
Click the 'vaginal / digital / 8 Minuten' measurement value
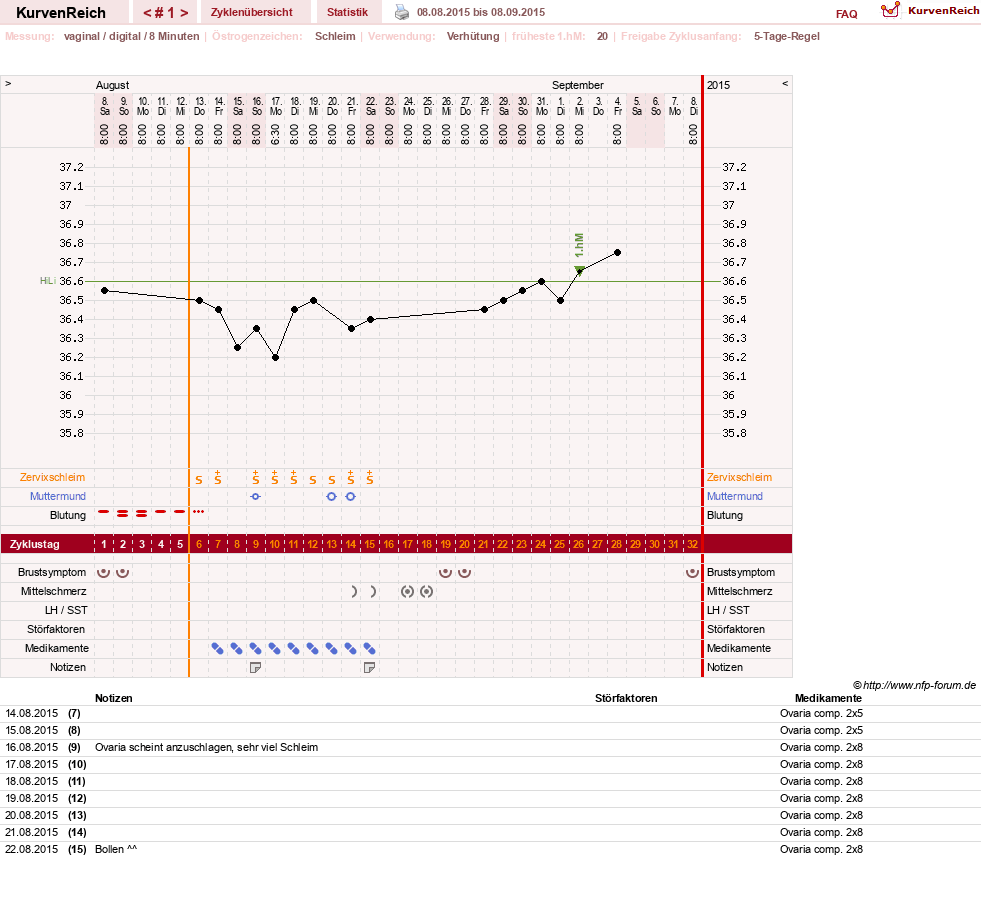pyautogui.click(x=131, y=36)
